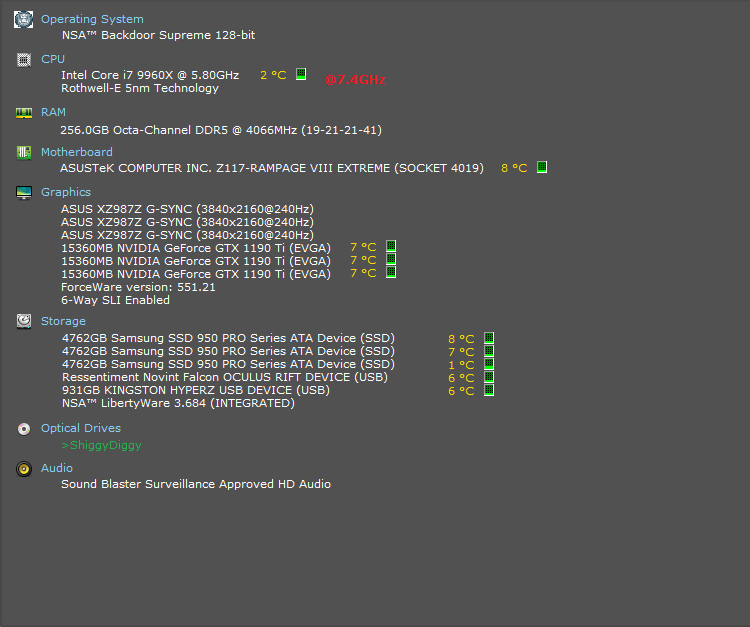Select Sound Blaster Surveillance Approved HD Audio

(x=196, y=484)
